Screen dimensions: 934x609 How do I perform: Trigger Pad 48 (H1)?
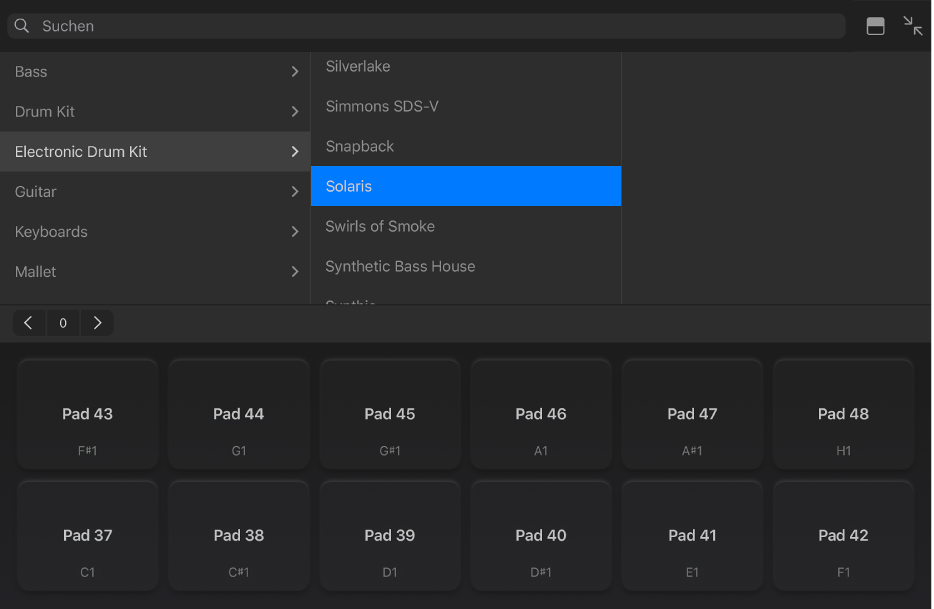pyautogui.click(x=843, y=413)
